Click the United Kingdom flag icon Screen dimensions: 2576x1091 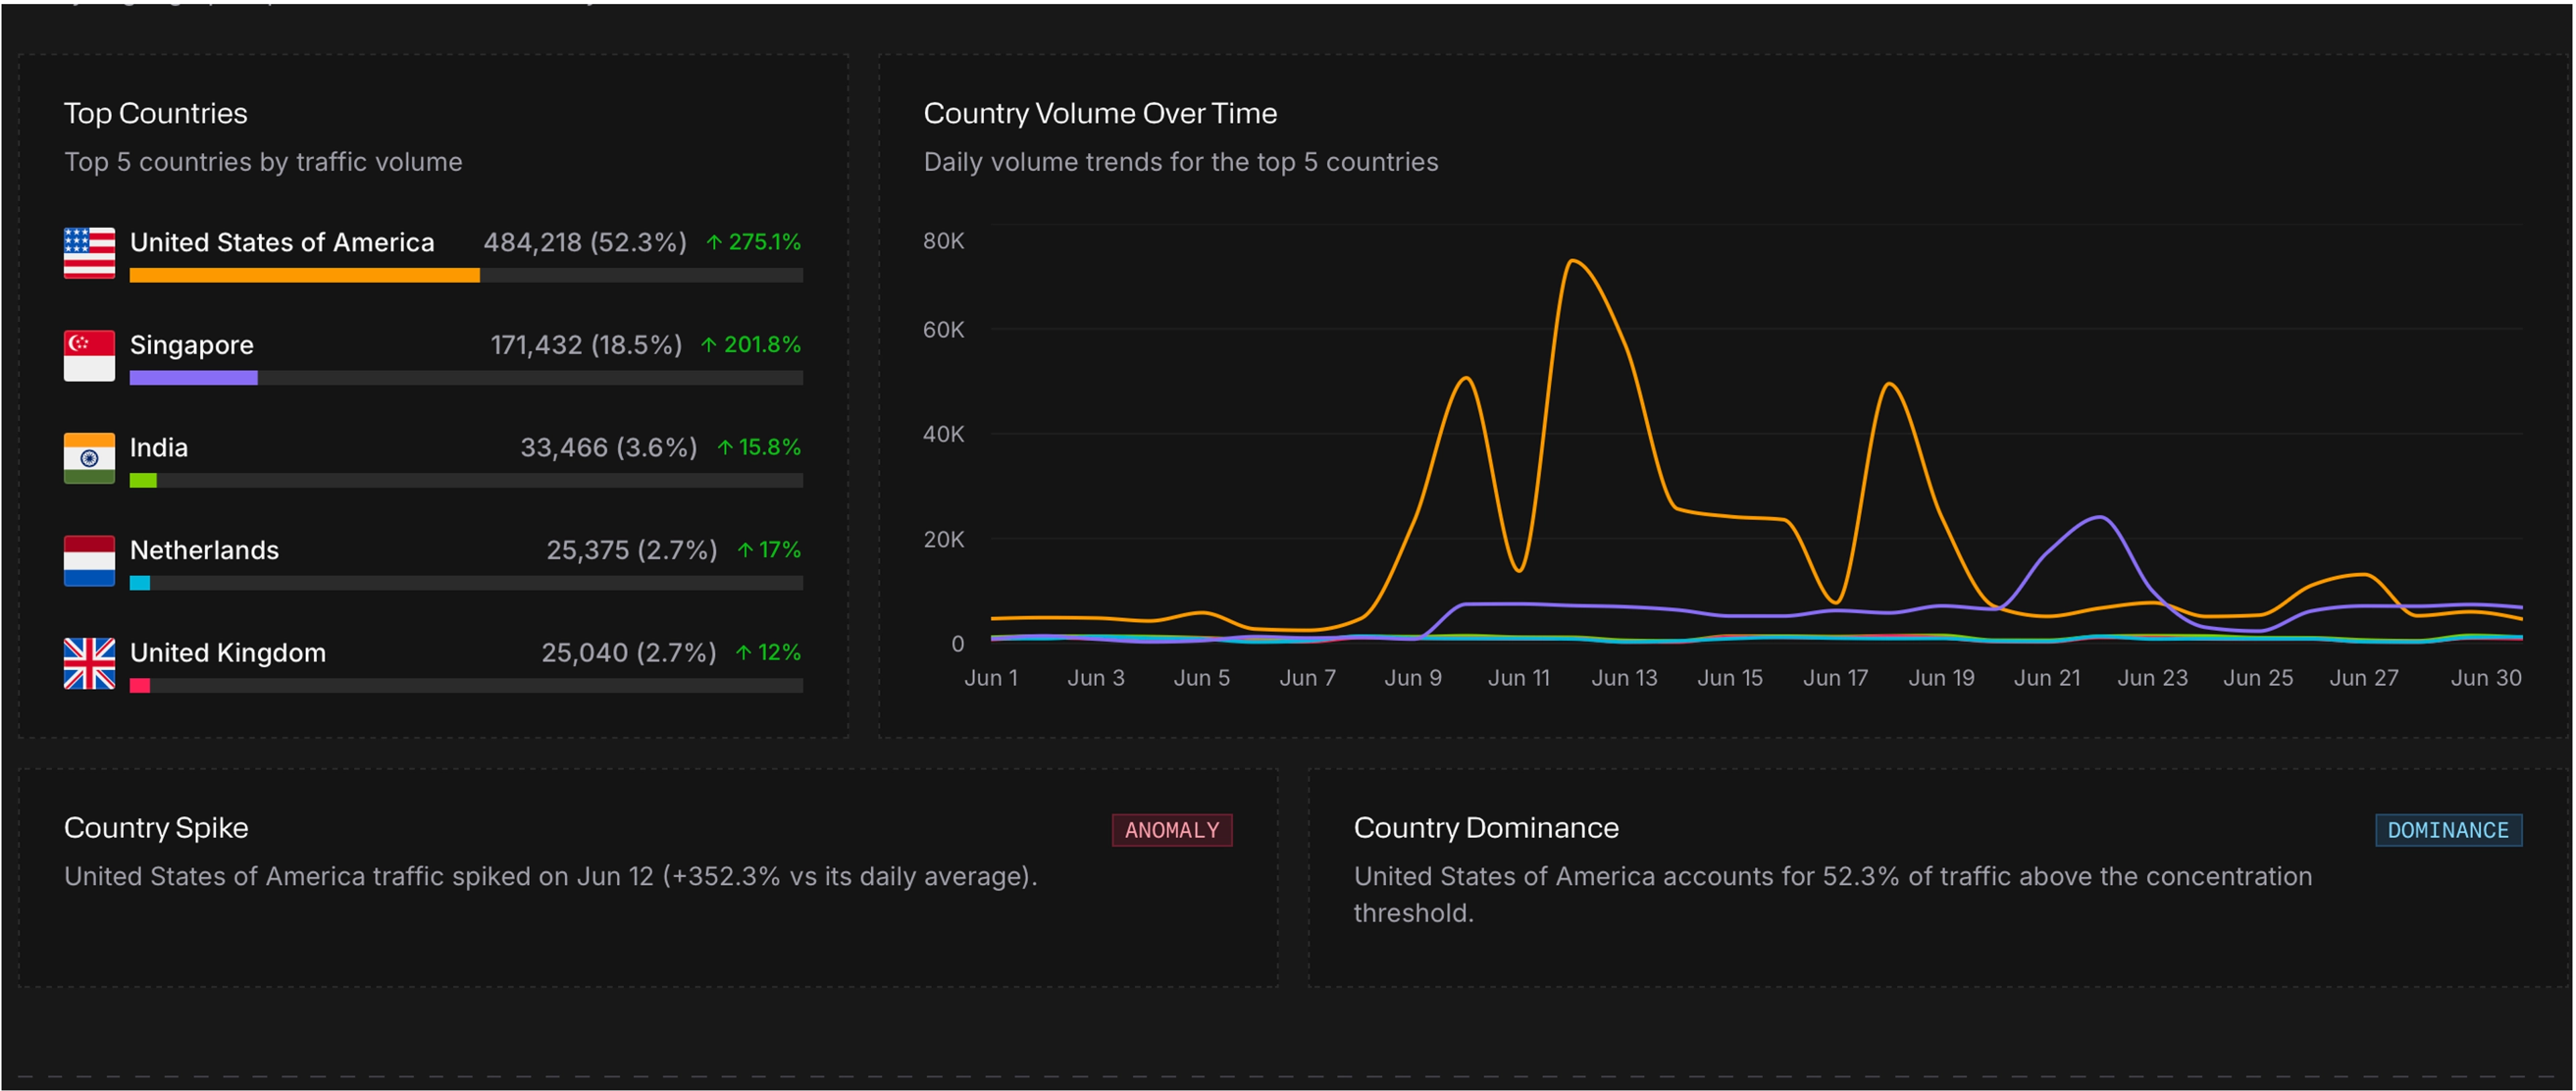click(x=89, y=664)
